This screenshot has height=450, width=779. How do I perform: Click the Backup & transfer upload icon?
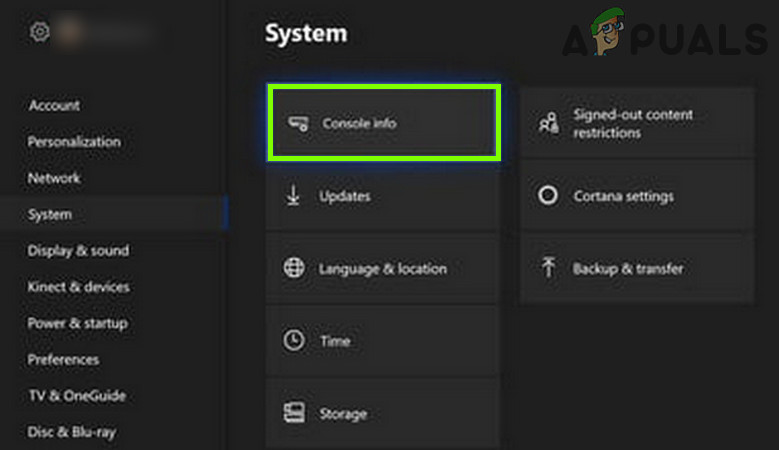(x=548, y=269)
